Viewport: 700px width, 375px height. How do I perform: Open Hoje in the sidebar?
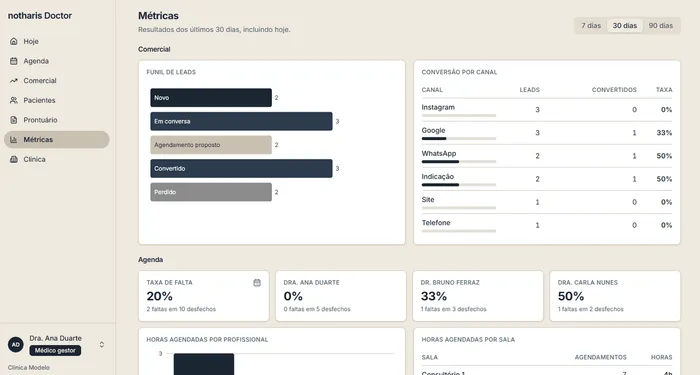[x=57, y=42]
